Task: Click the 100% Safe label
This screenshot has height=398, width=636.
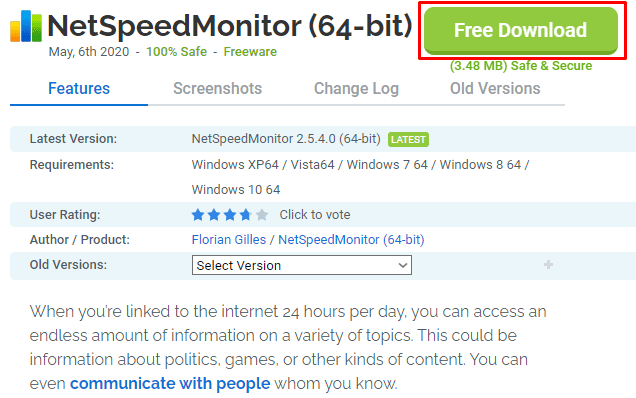Action: click(x=176, y=52)
